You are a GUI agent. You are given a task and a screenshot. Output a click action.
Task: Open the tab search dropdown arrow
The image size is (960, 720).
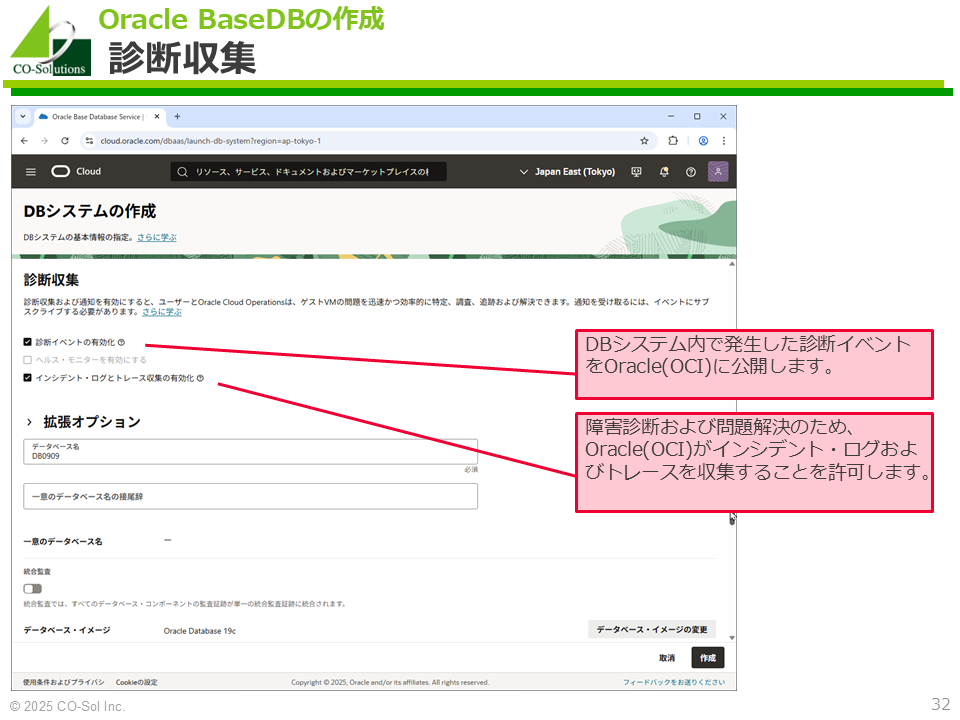[x=23, y=116]
